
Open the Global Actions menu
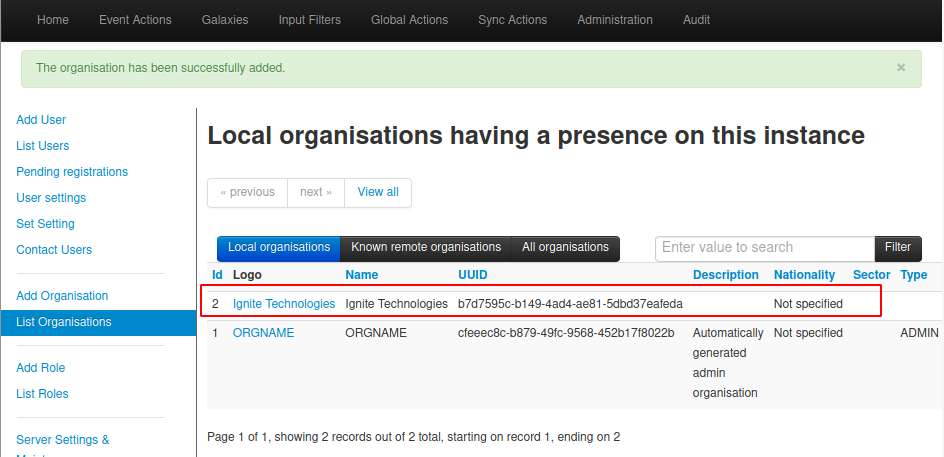pos(409,20)
